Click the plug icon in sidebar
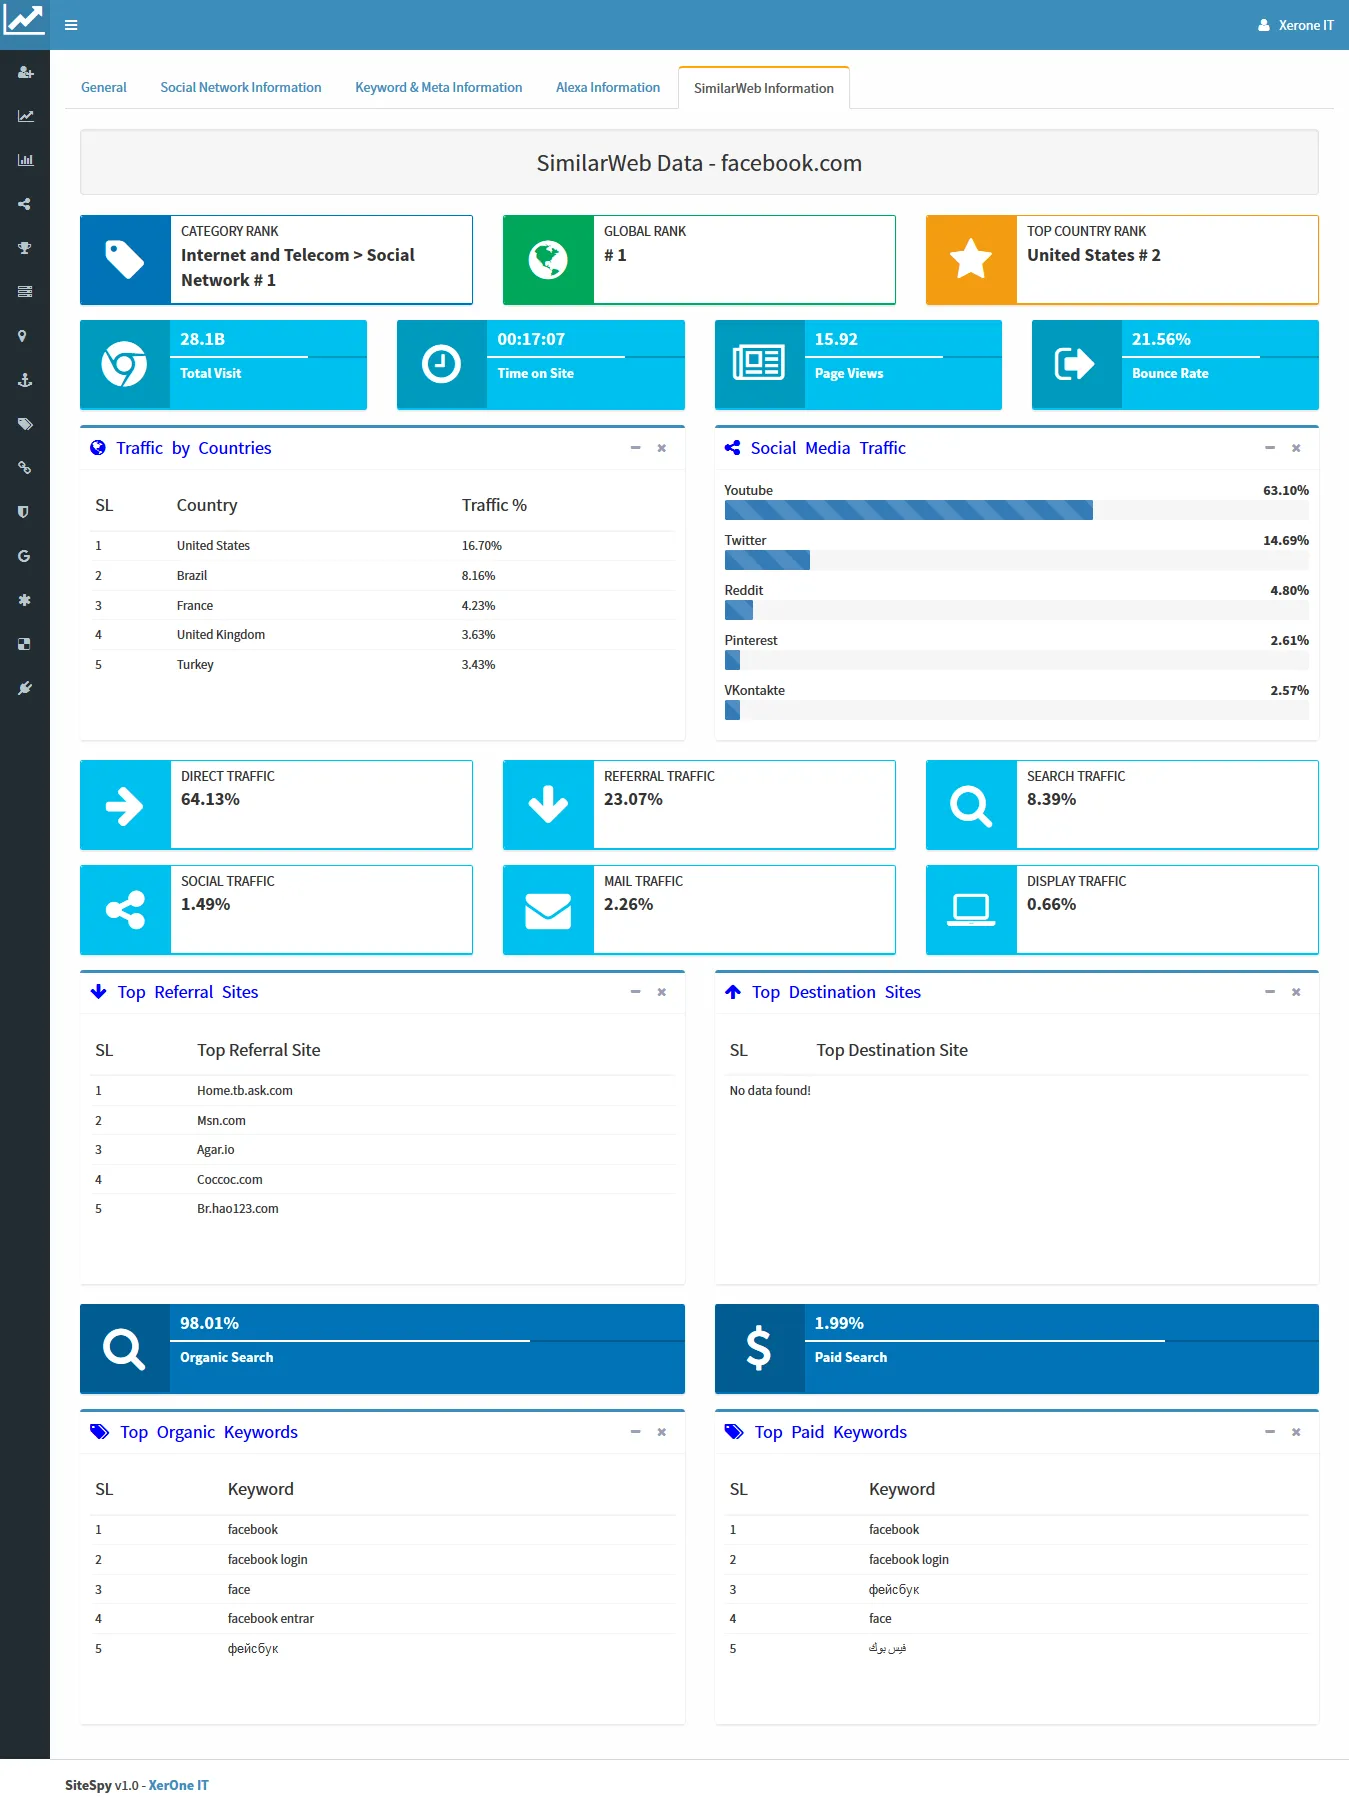Image resolution: width=1349 pixels, height=1810 pixels. 25,688
